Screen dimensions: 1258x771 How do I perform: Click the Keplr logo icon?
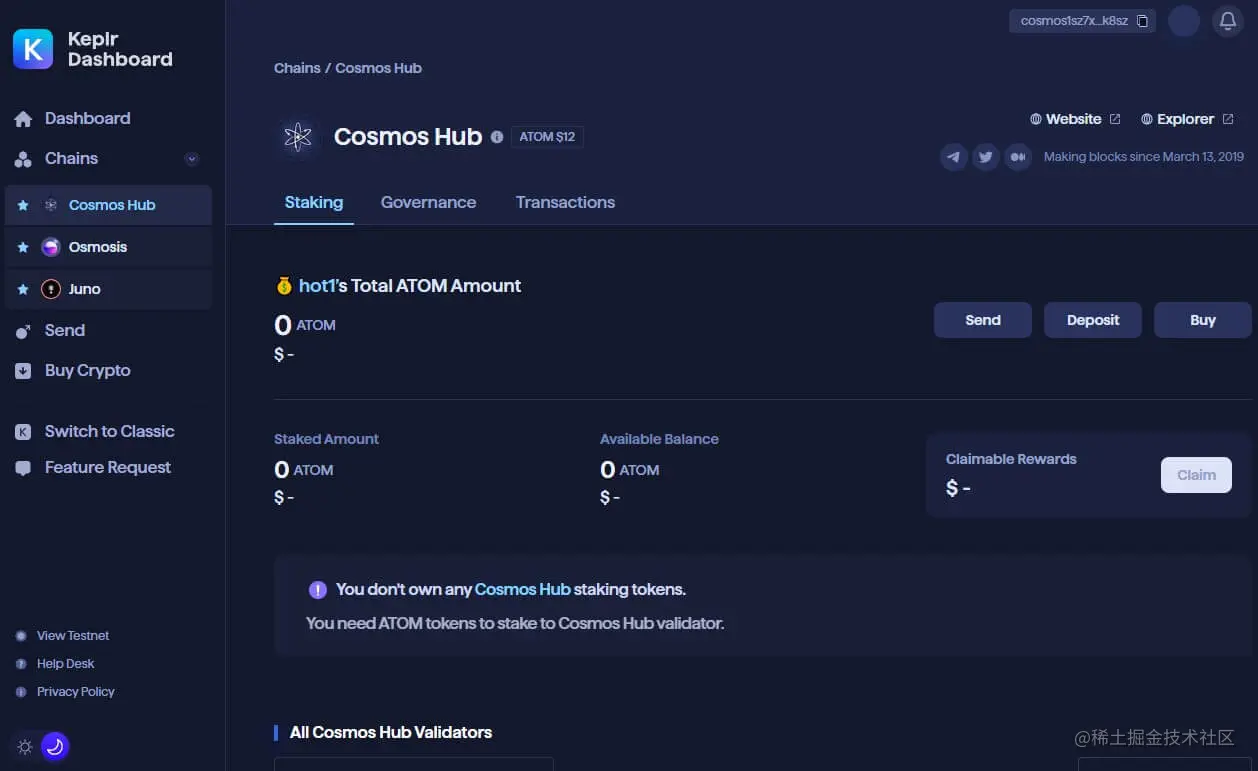[33, 49]
